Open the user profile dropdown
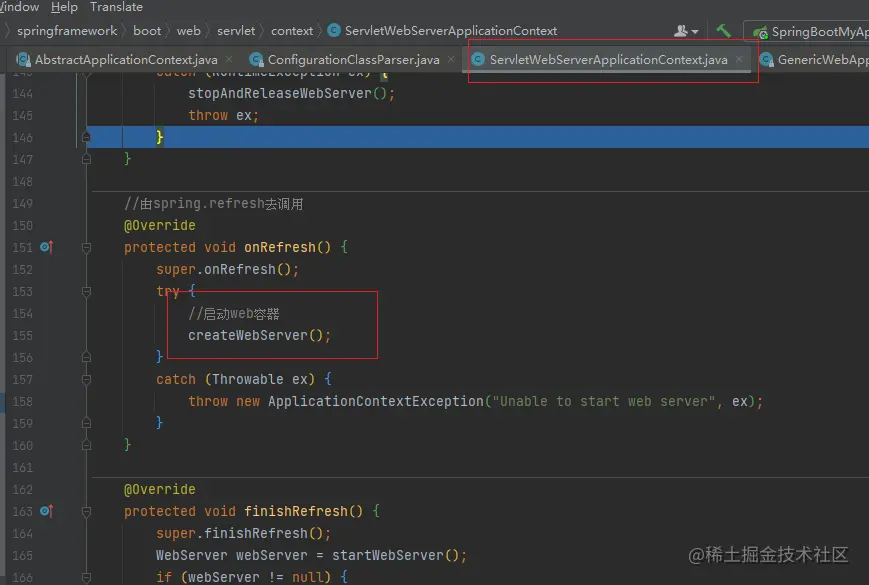This screenshot has height=585, width=869. (x=686, y=31)
